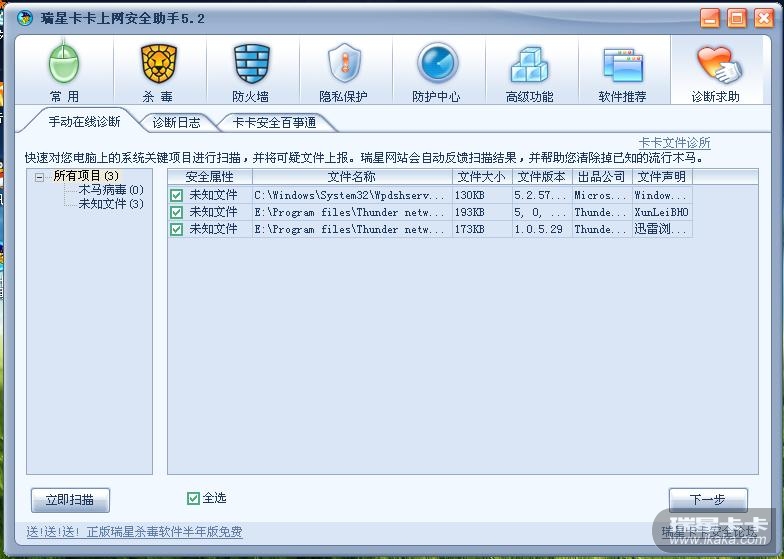Click the Window... declaration cell
The height and width of the screenshot is (559, 784).
pos(660,195)
